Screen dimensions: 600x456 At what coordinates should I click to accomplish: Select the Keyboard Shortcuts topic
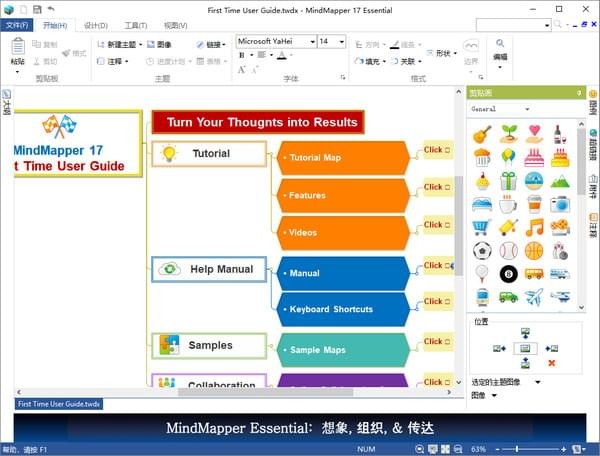coord(343,309)
